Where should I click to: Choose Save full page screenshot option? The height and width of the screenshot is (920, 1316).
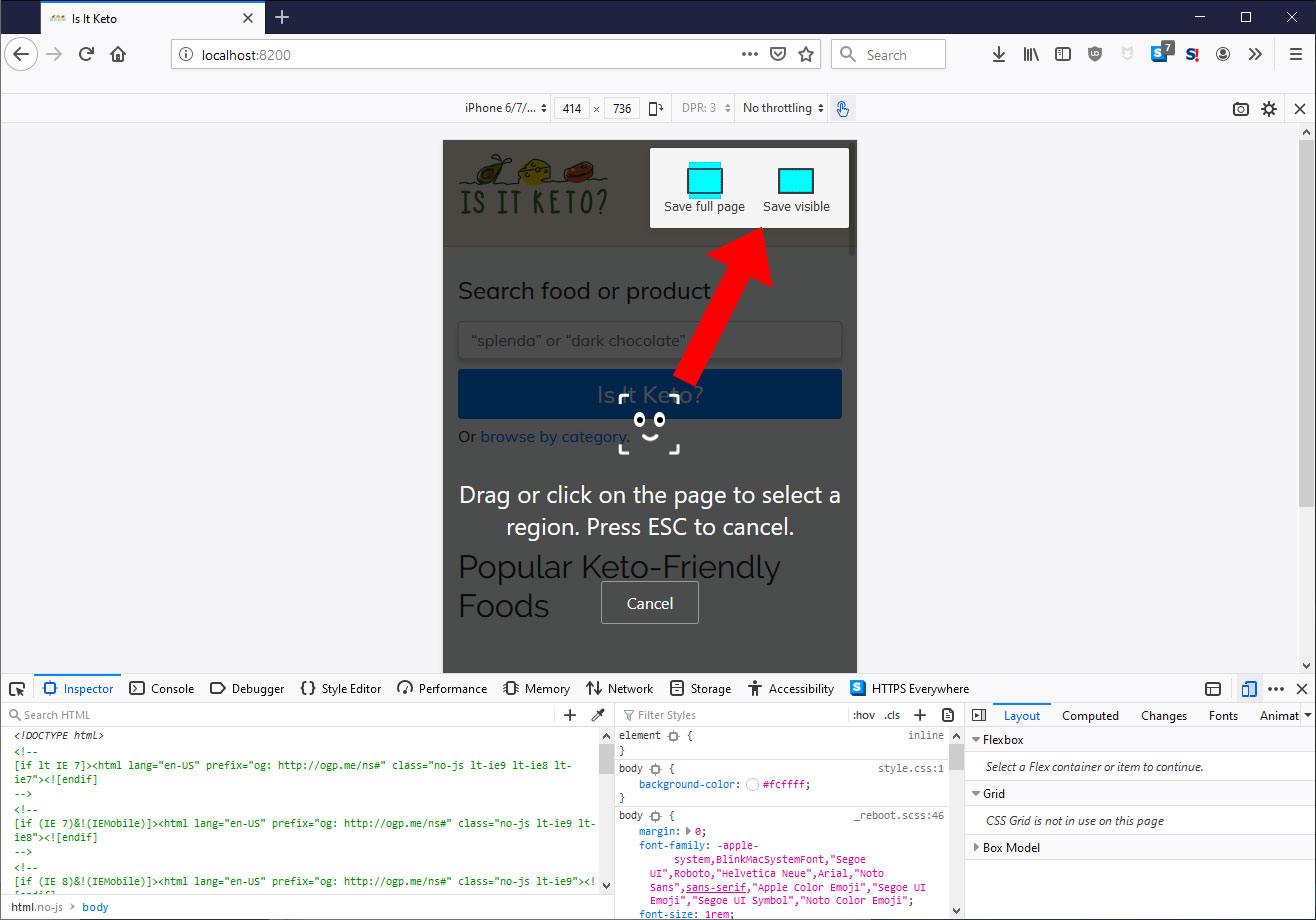(704, 189)
